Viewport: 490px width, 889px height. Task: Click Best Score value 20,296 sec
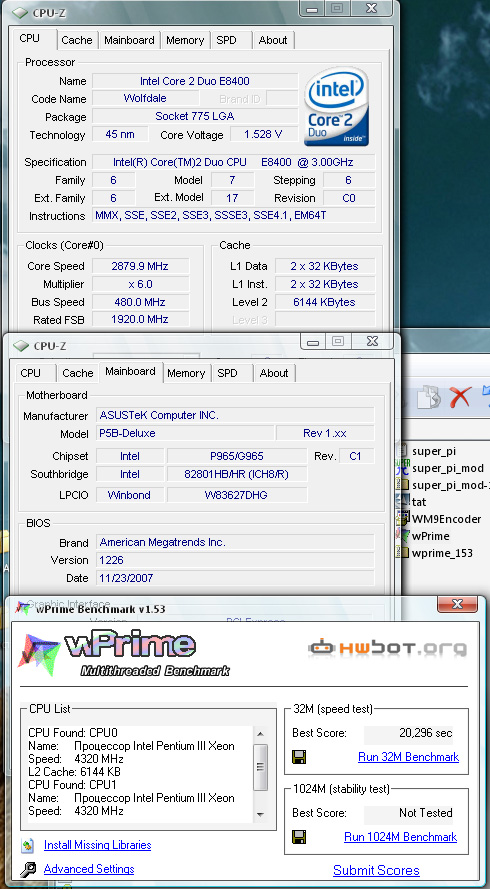[x=408, y=733]
